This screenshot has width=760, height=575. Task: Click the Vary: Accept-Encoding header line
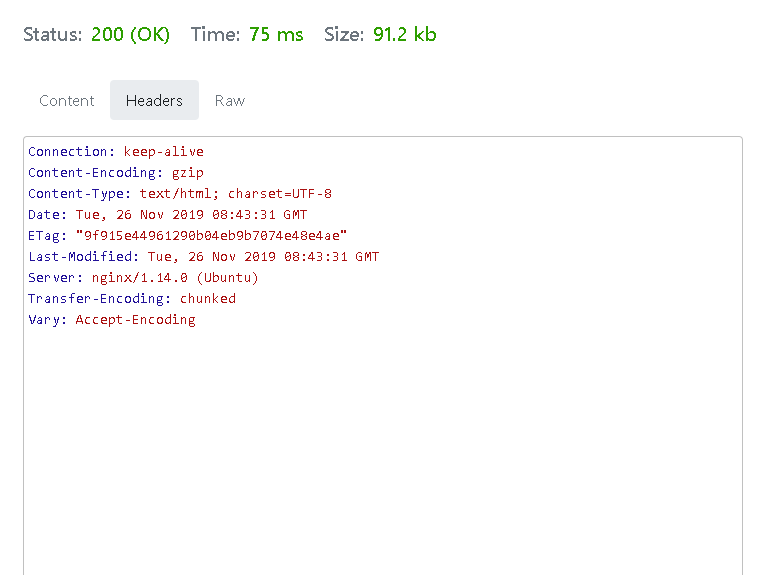click(112, 319)
